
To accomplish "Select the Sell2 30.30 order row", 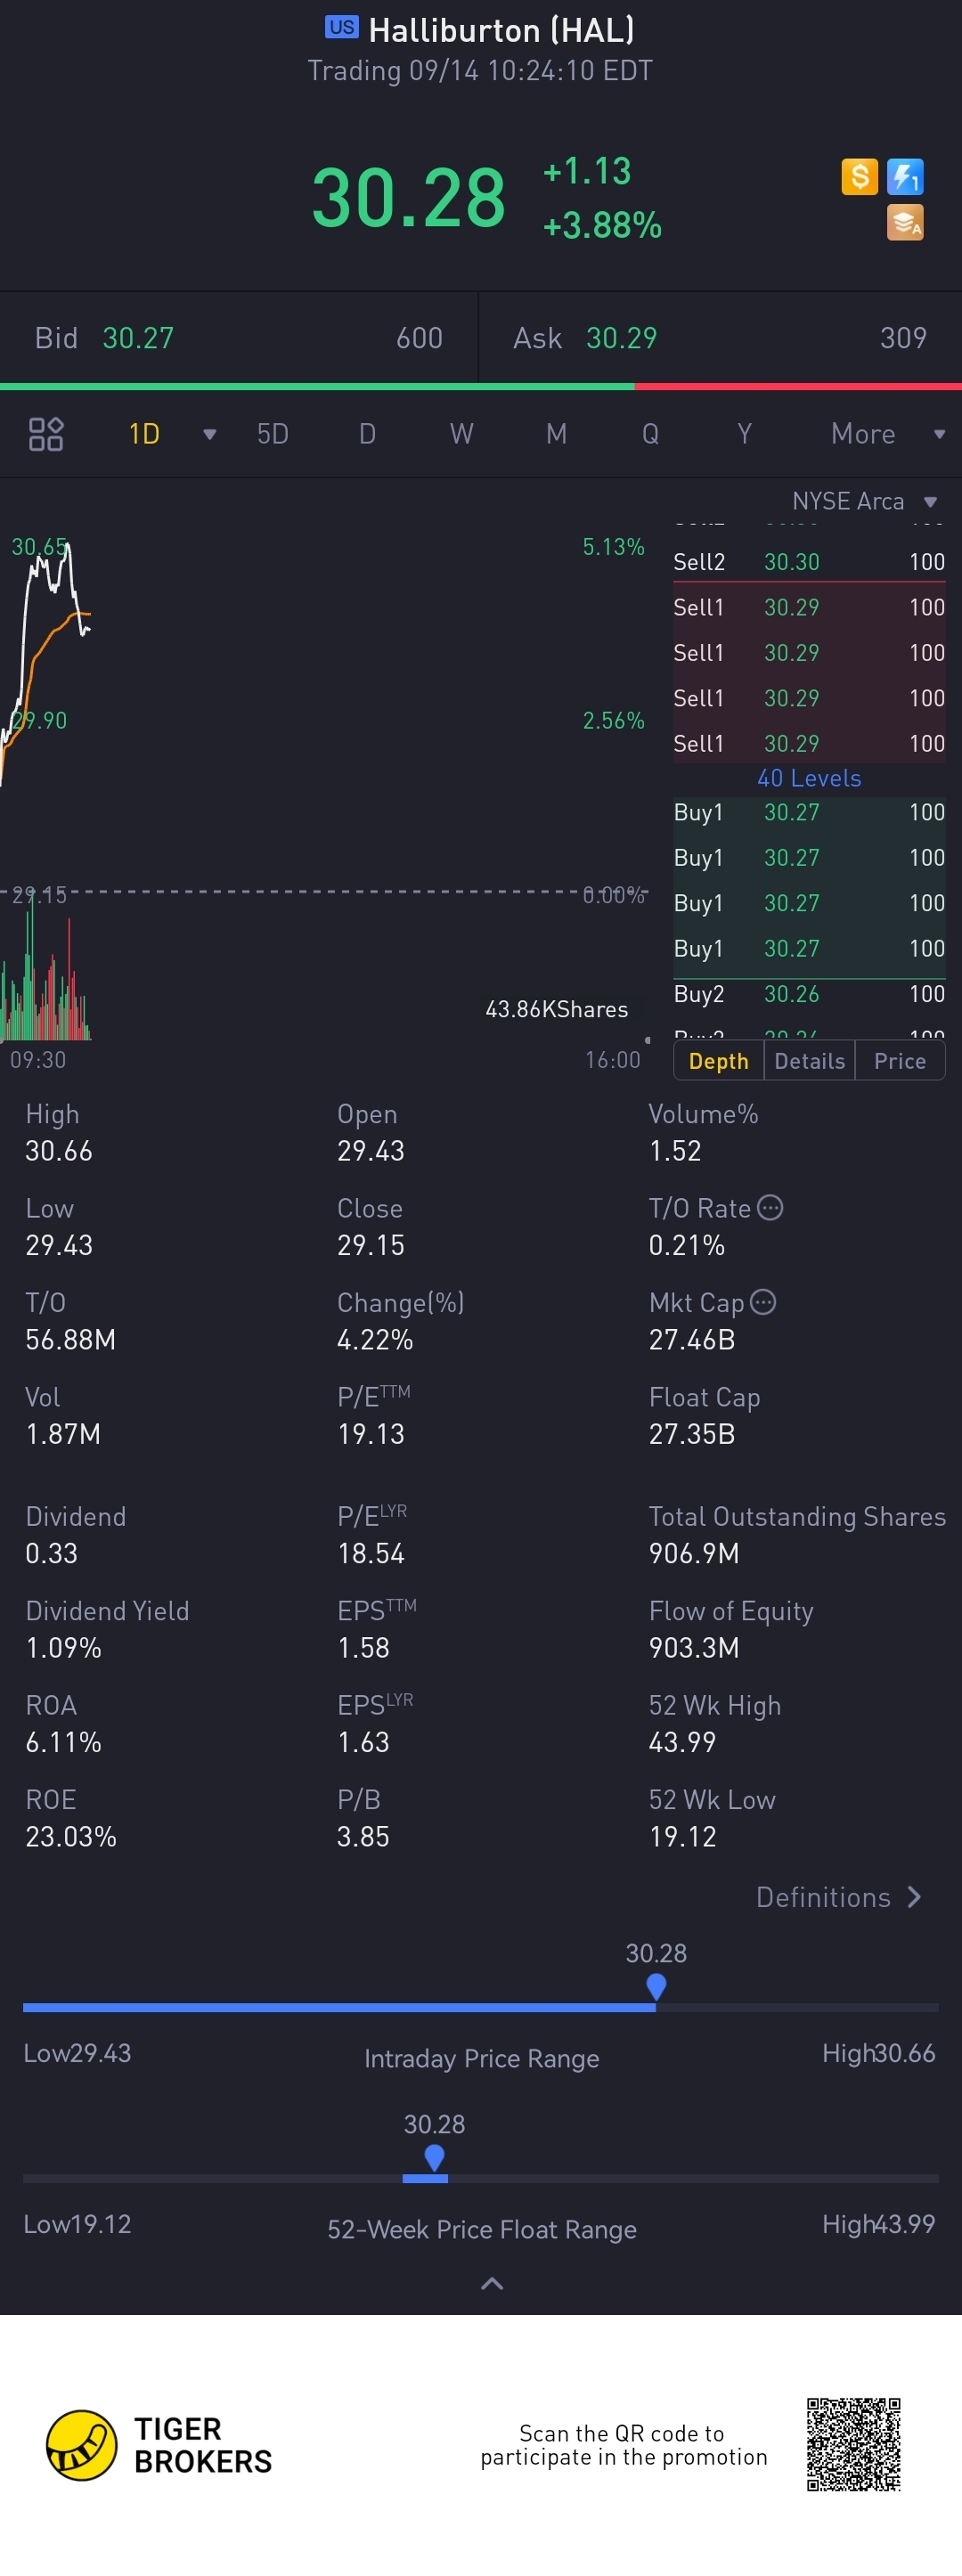I will tap(809, 562).
